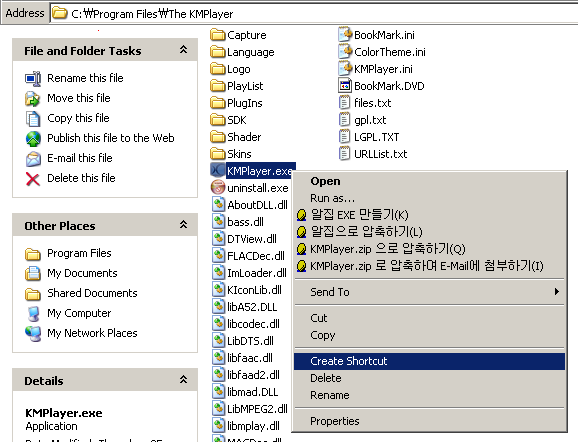578x442 pixels.
Task: Select the gpl.txt file name
Action: tap(370, 120)
